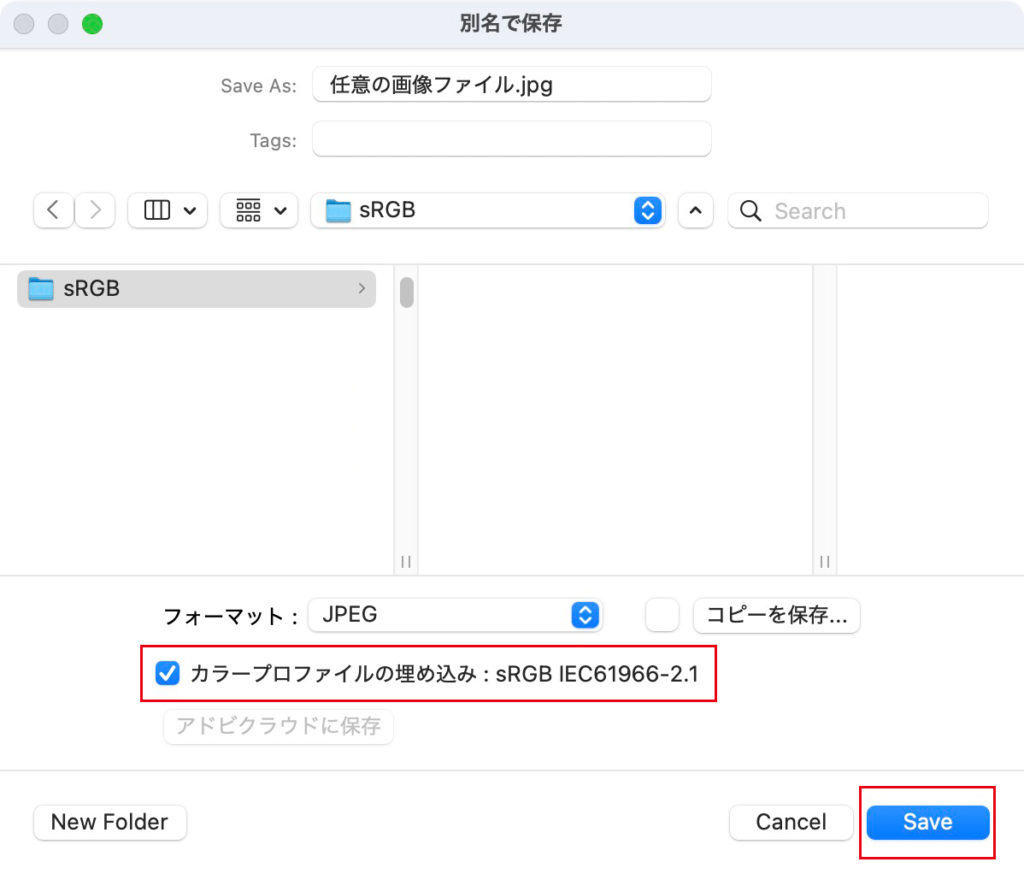This screenshot has width=1024, height=874.
Task: Open the grid grouping options button
Action: [258, 211]
